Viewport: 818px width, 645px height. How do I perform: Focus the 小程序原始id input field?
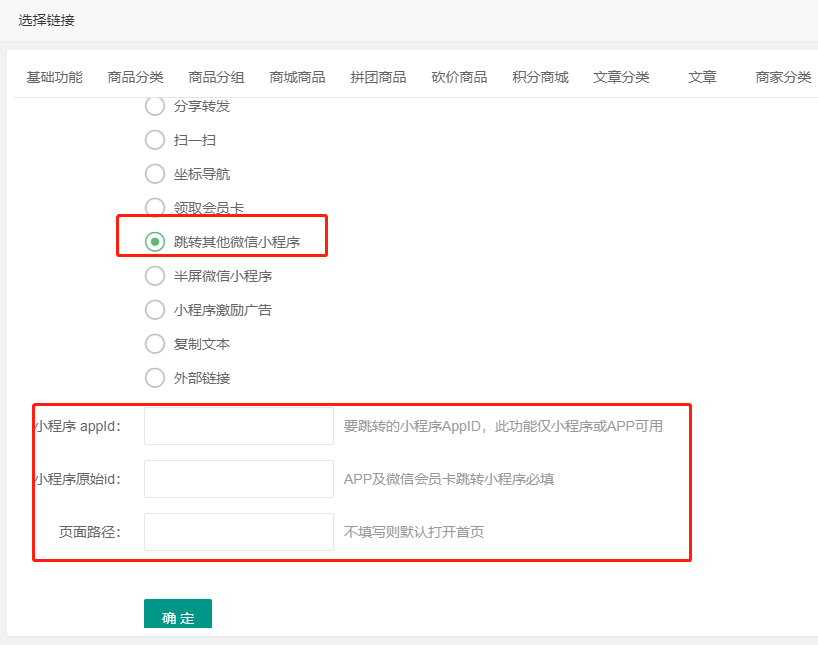click(x=239, y=479)
